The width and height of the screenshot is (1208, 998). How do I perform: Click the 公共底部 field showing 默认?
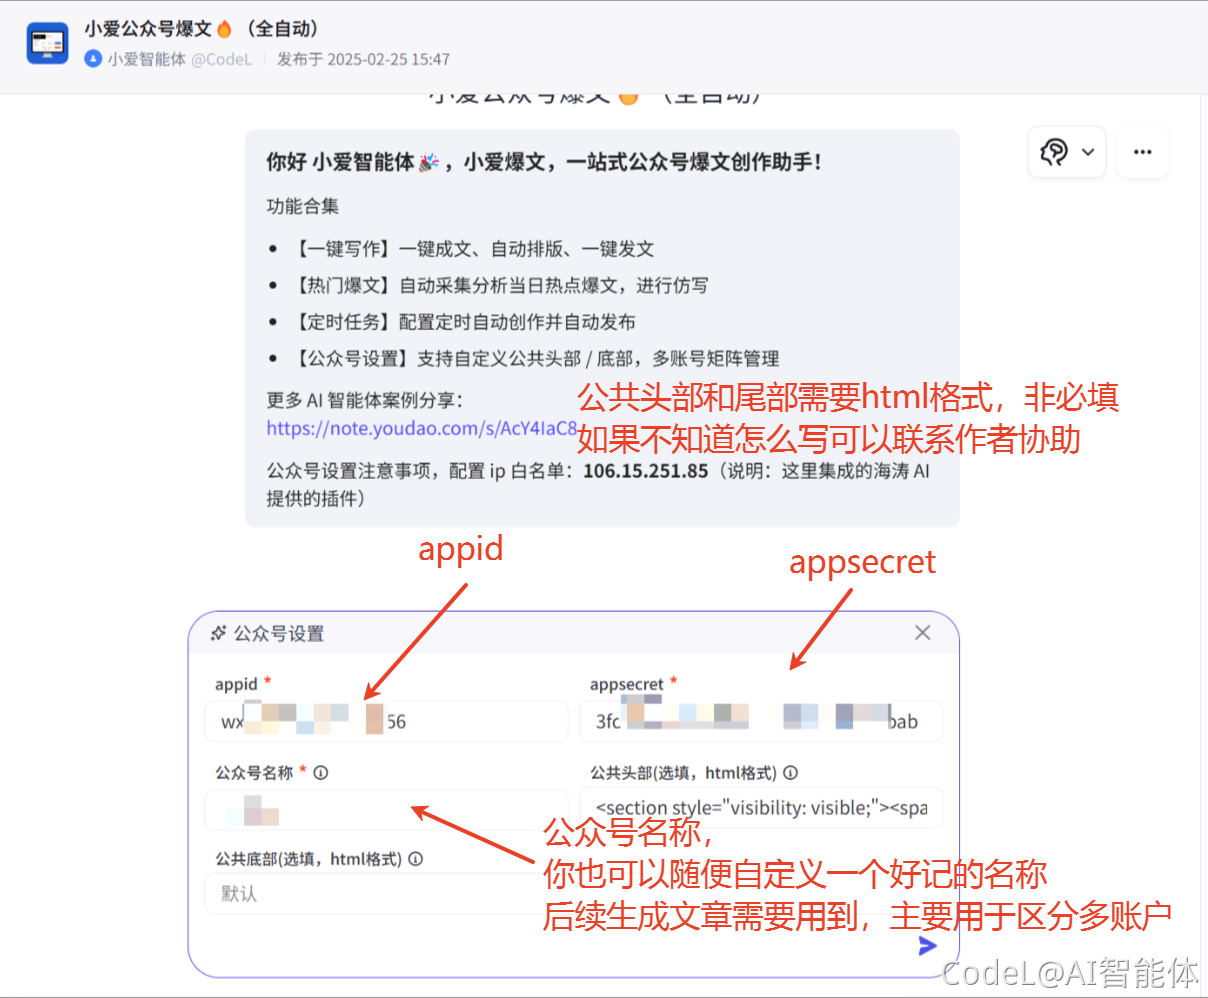pyautogui.click(x=370, y=893)
